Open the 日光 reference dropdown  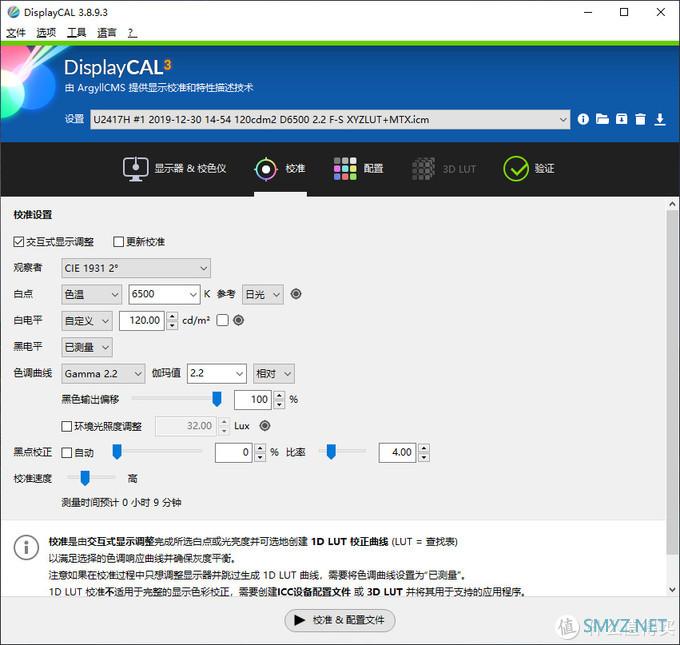[263, 294]
